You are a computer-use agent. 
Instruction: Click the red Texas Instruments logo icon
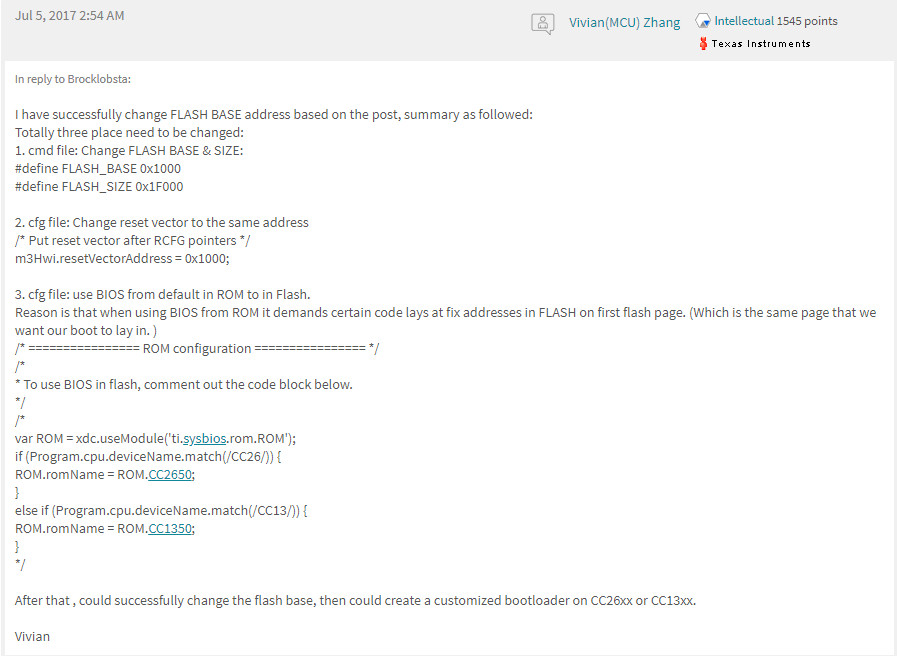703,43
